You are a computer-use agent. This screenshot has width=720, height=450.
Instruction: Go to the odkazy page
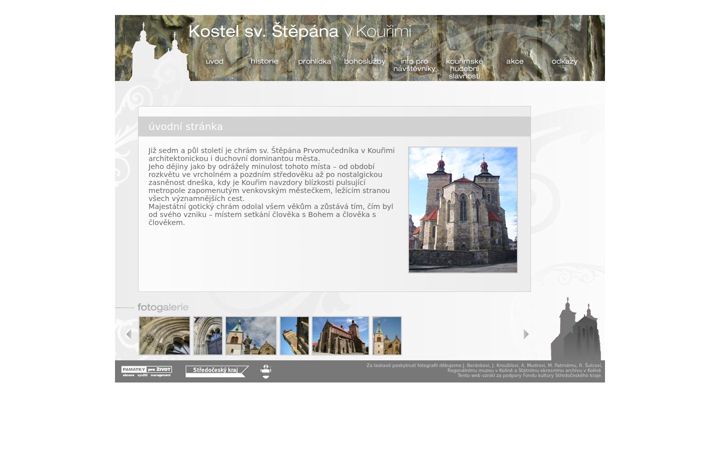tap(564, 61)
